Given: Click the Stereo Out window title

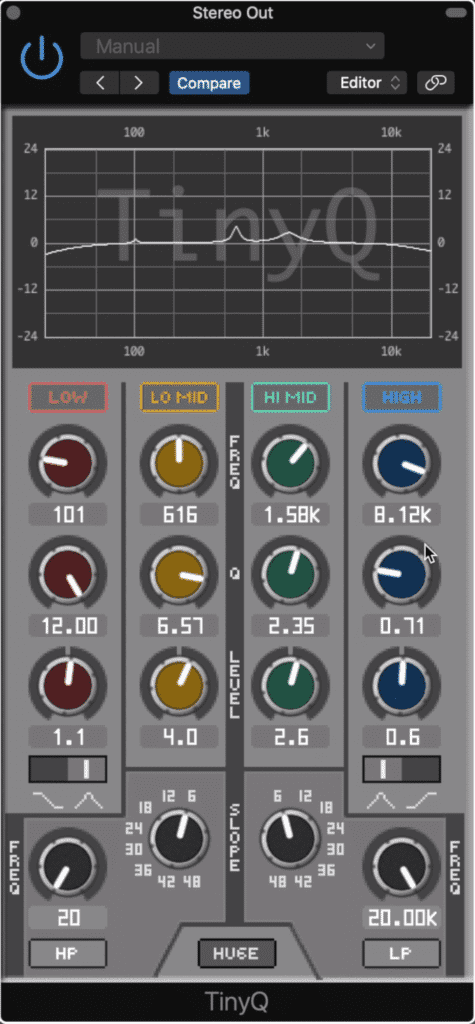Looking at the screenshot, I should click(233, 13).
